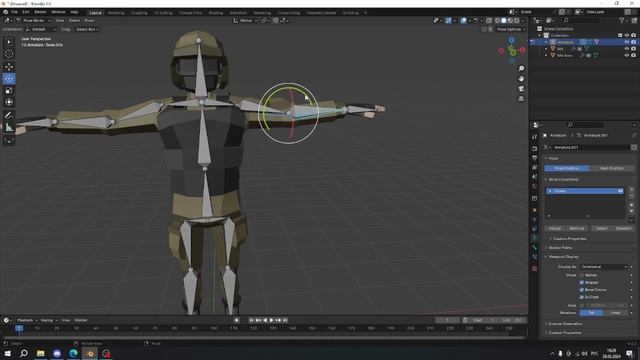Click the Deselect button in Bone Collections
This screenshot has width=640, height=360.
tap(624, 229)
